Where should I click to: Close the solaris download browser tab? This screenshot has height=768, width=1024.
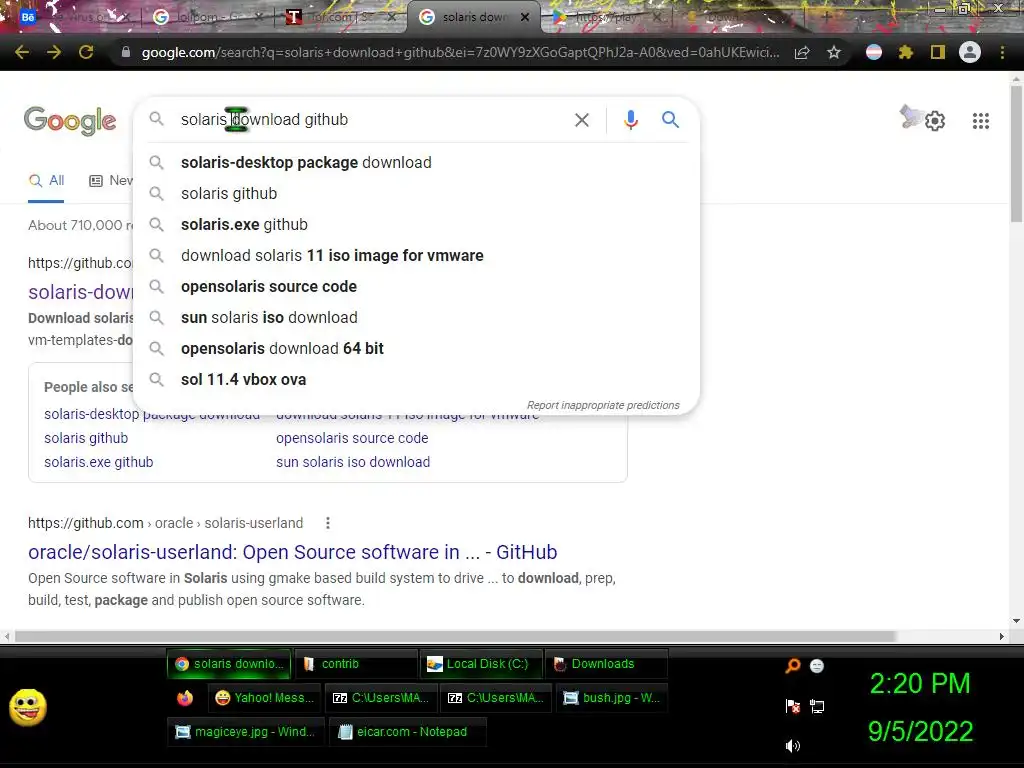pyautogui.click(x=524, y=17)
